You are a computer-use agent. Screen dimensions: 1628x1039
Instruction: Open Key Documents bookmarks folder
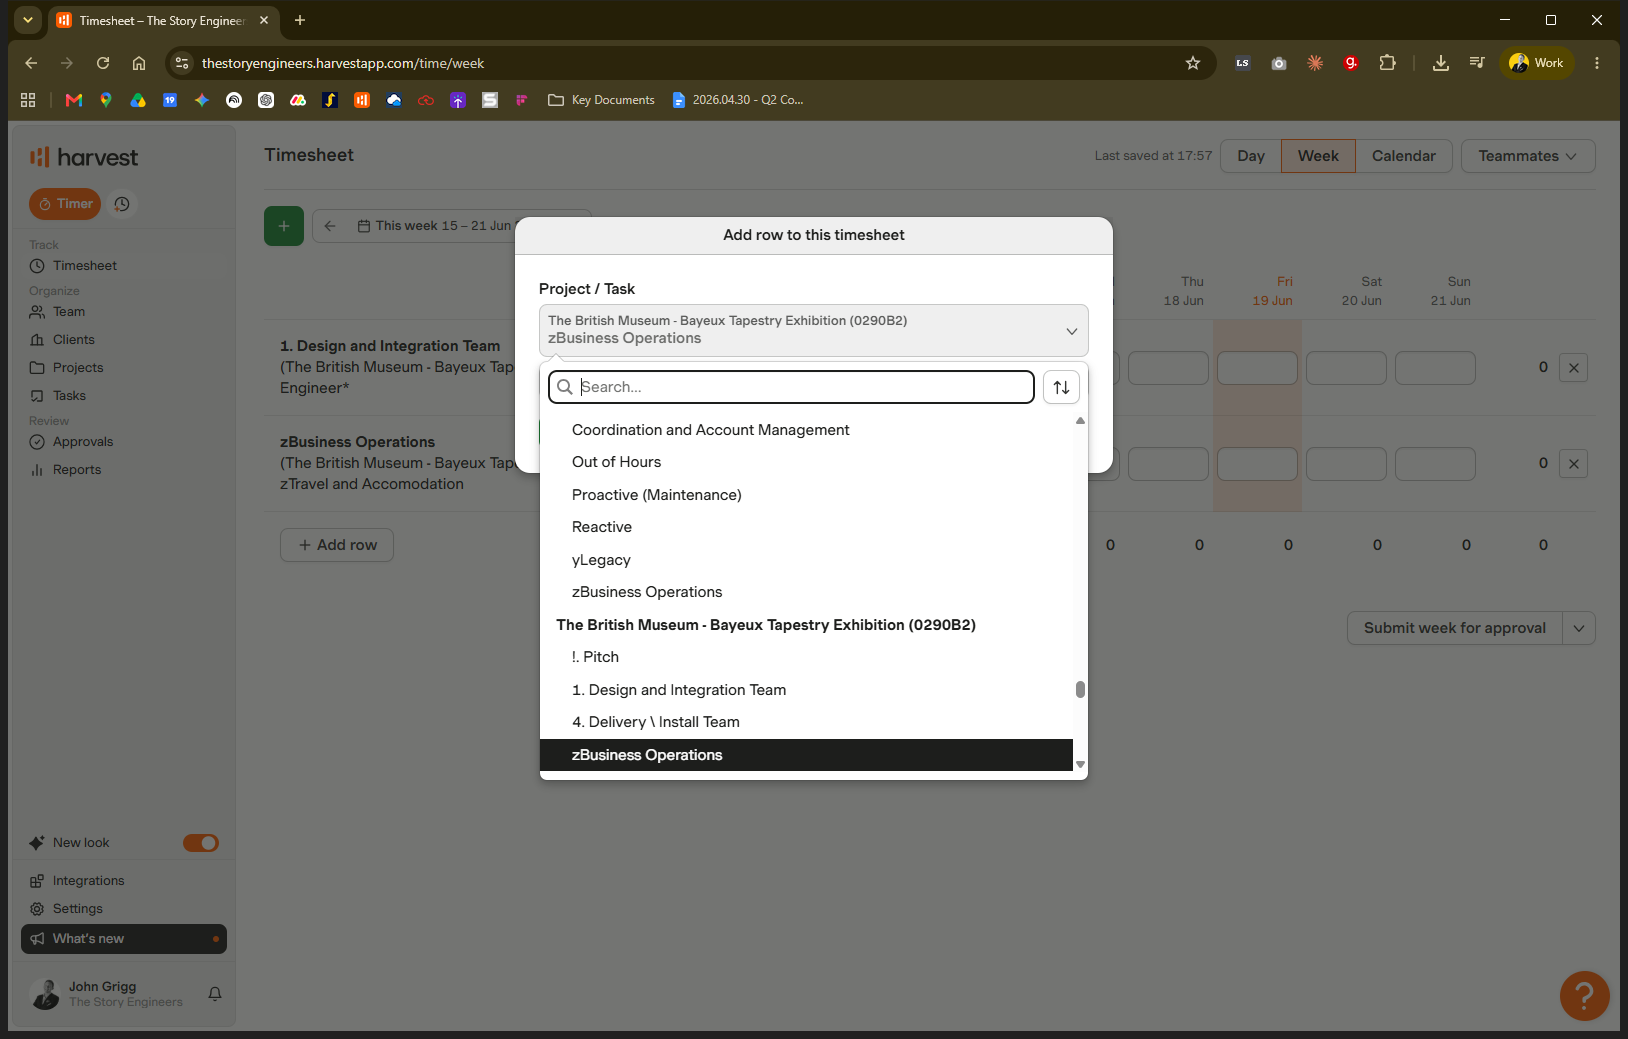pos(601,100)
